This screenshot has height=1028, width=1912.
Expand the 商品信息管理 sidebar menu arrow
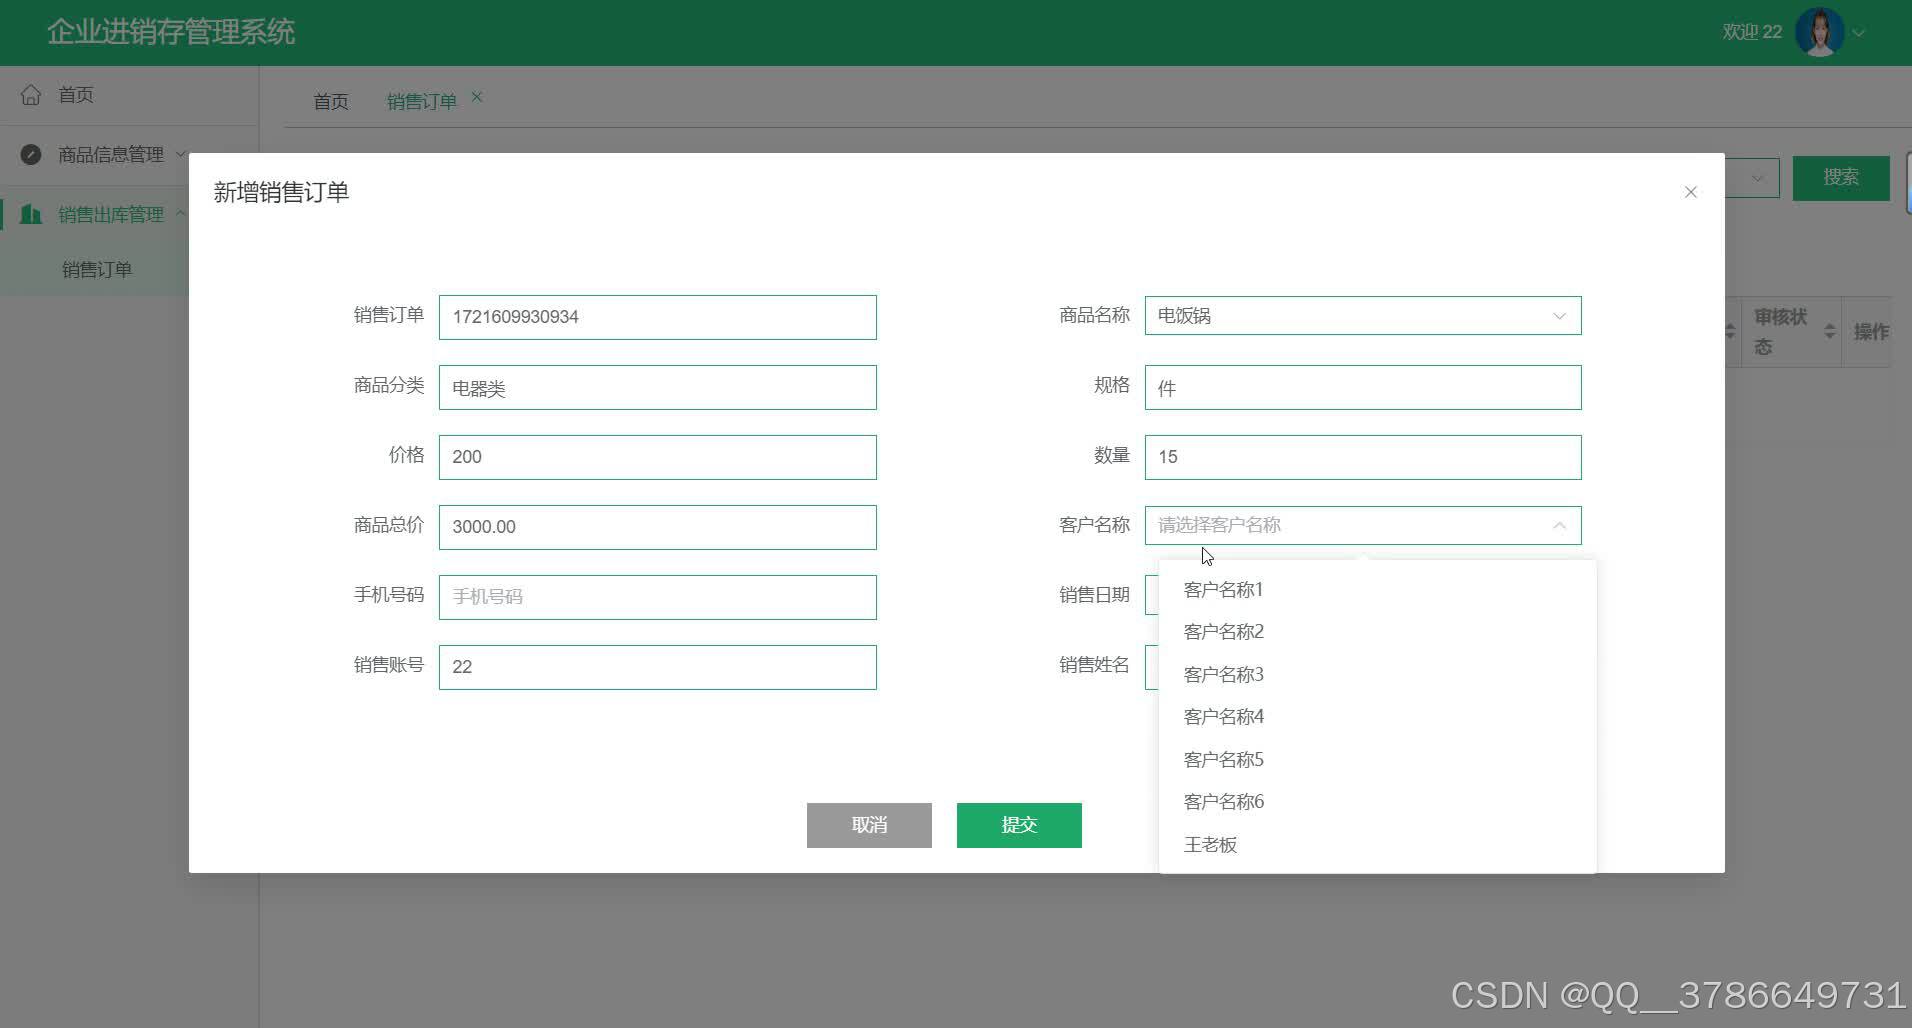[181, 154]
